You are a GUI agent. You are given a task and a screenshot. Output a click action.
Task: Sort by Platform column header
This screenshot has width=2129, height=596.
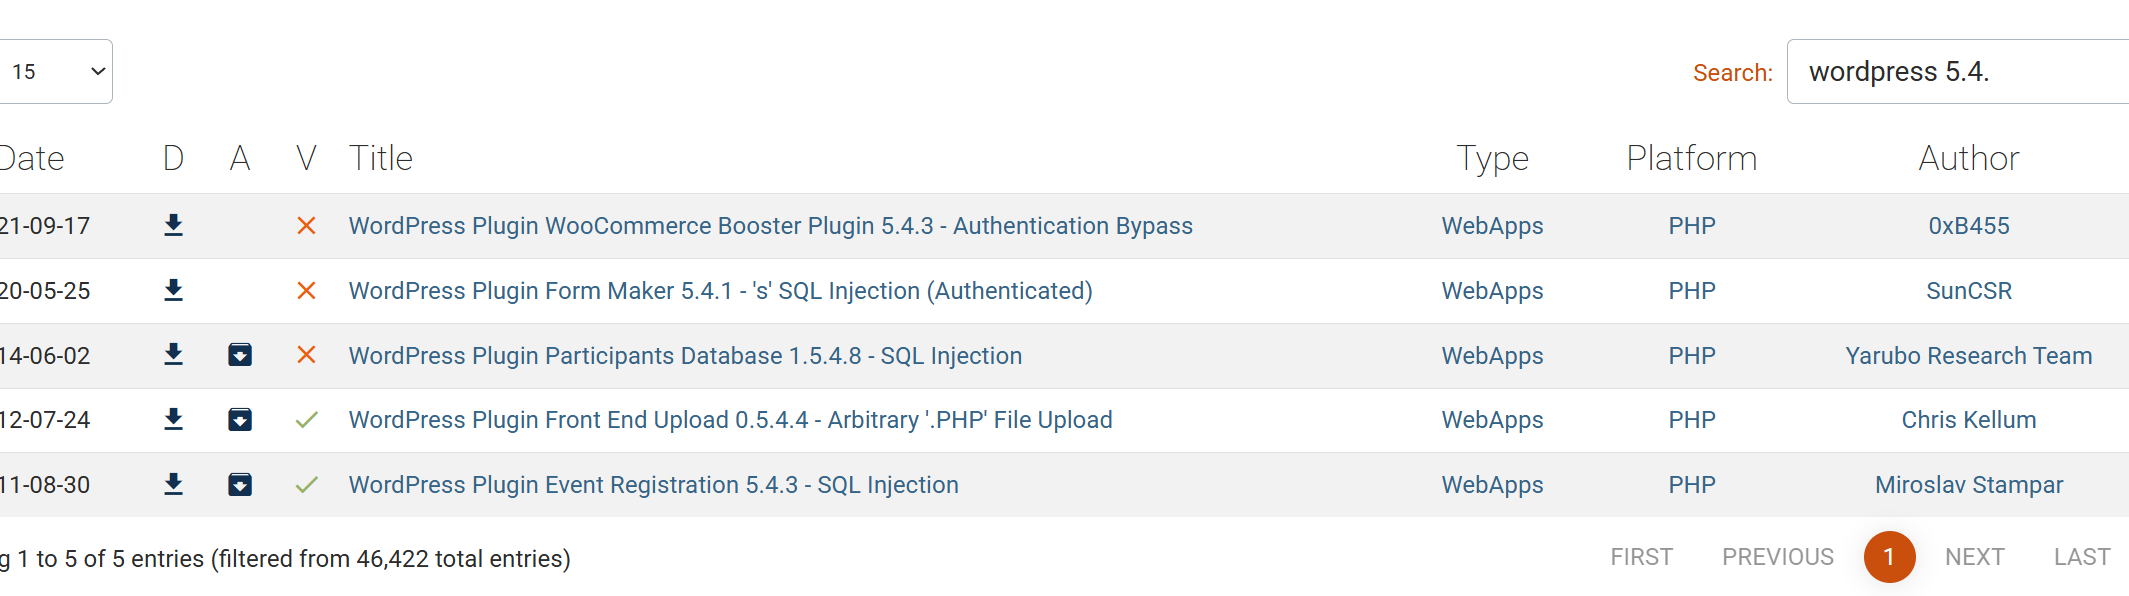(1691, 158)
